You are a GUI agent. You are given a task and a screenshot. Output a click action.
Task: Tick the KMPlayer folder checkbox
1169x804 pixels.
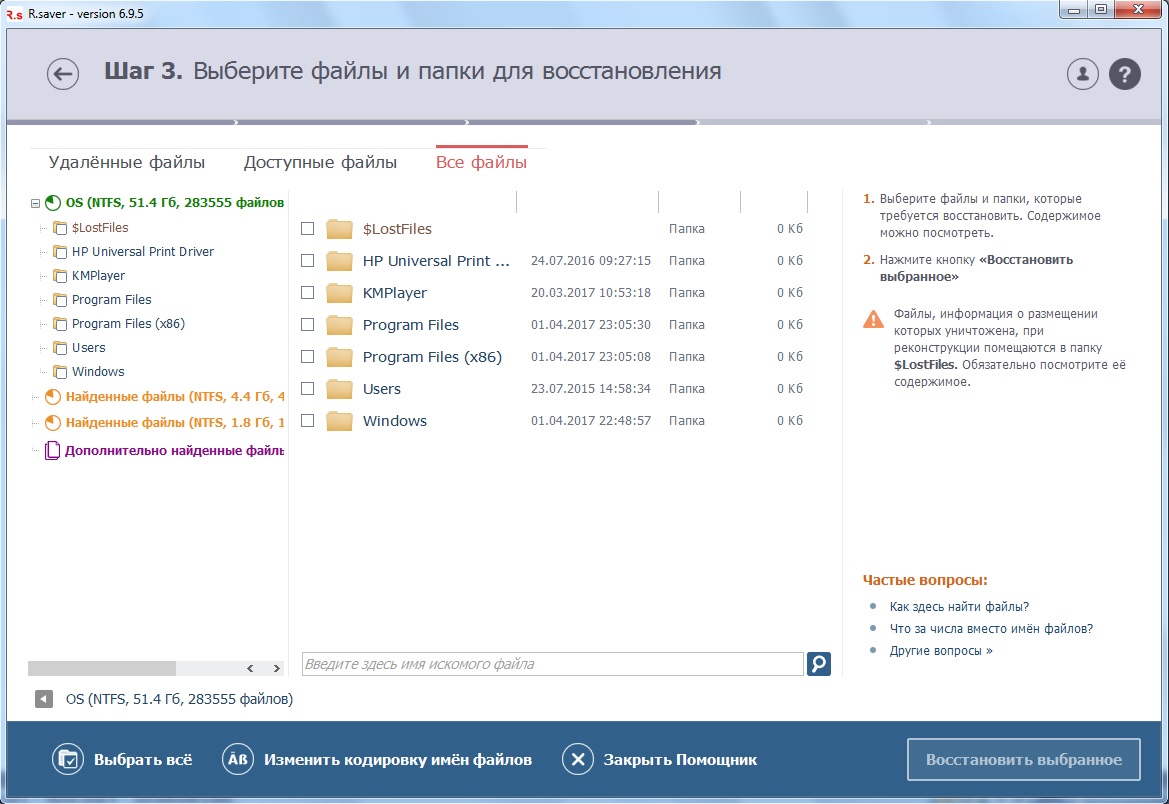tap(307, 292)
